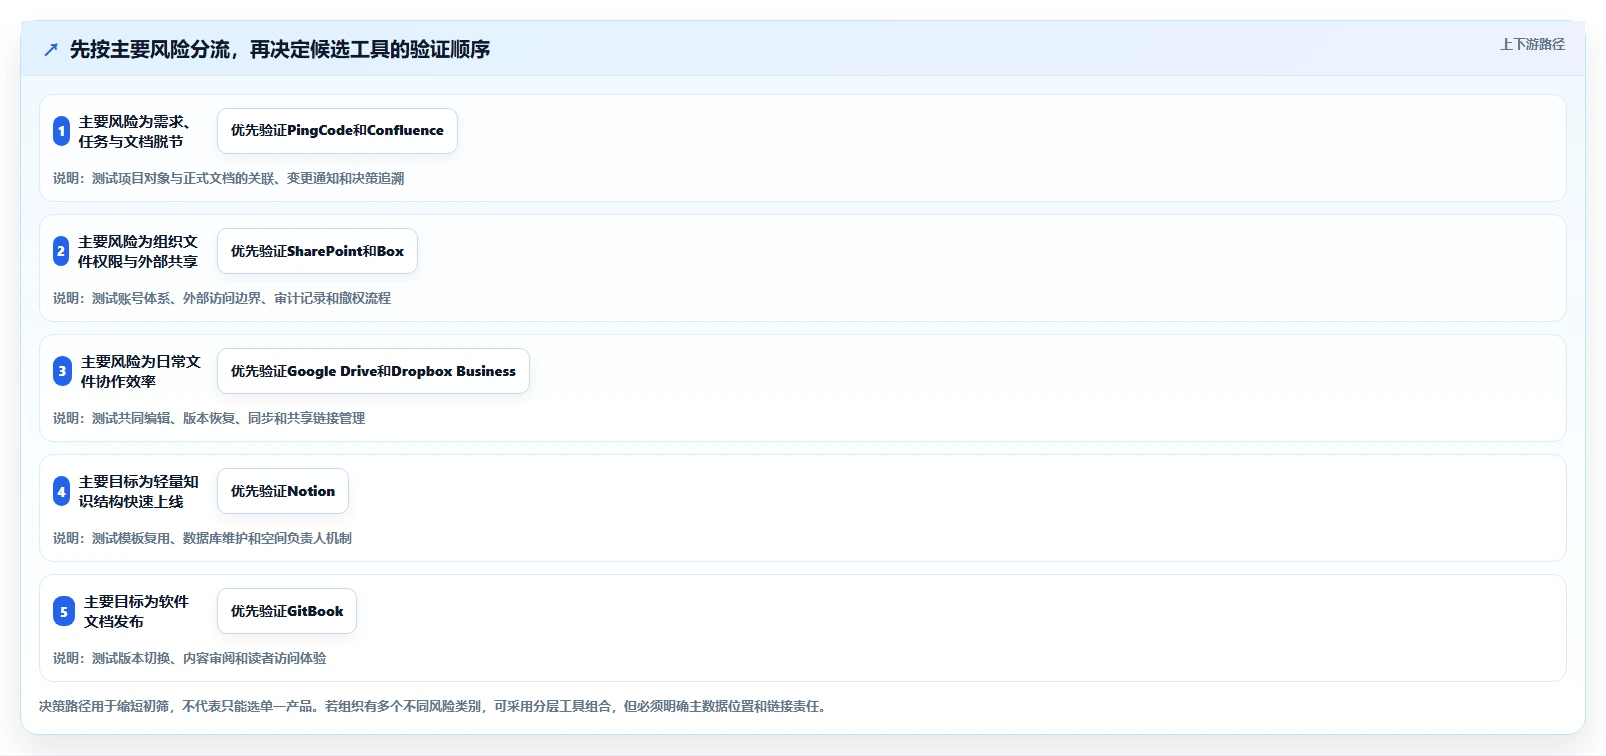1606x756 pixels.
Task: Click text 主要目标为轻量知识结构快速上线
Action: pyautogui.click(x=139, y=491)
